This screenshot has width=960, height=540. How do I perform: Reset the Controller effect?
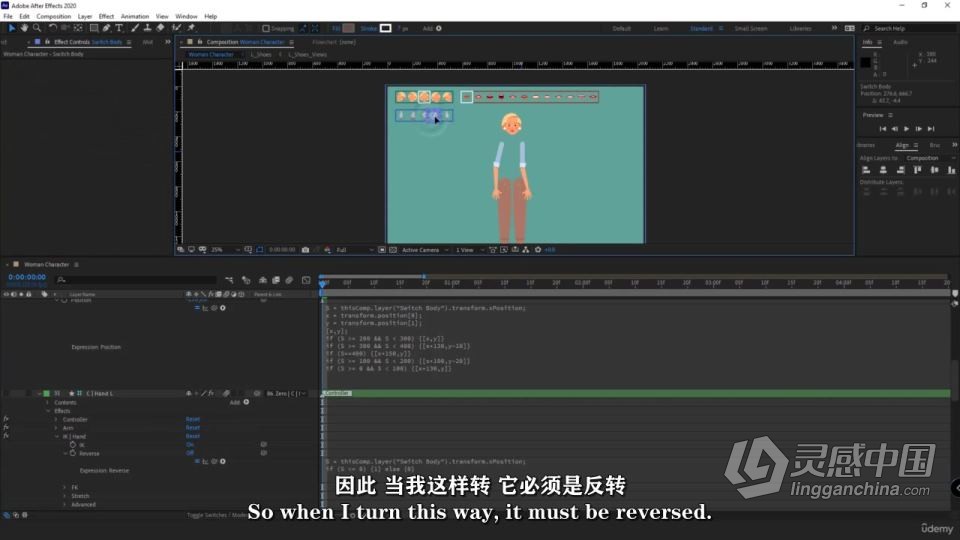193,419
